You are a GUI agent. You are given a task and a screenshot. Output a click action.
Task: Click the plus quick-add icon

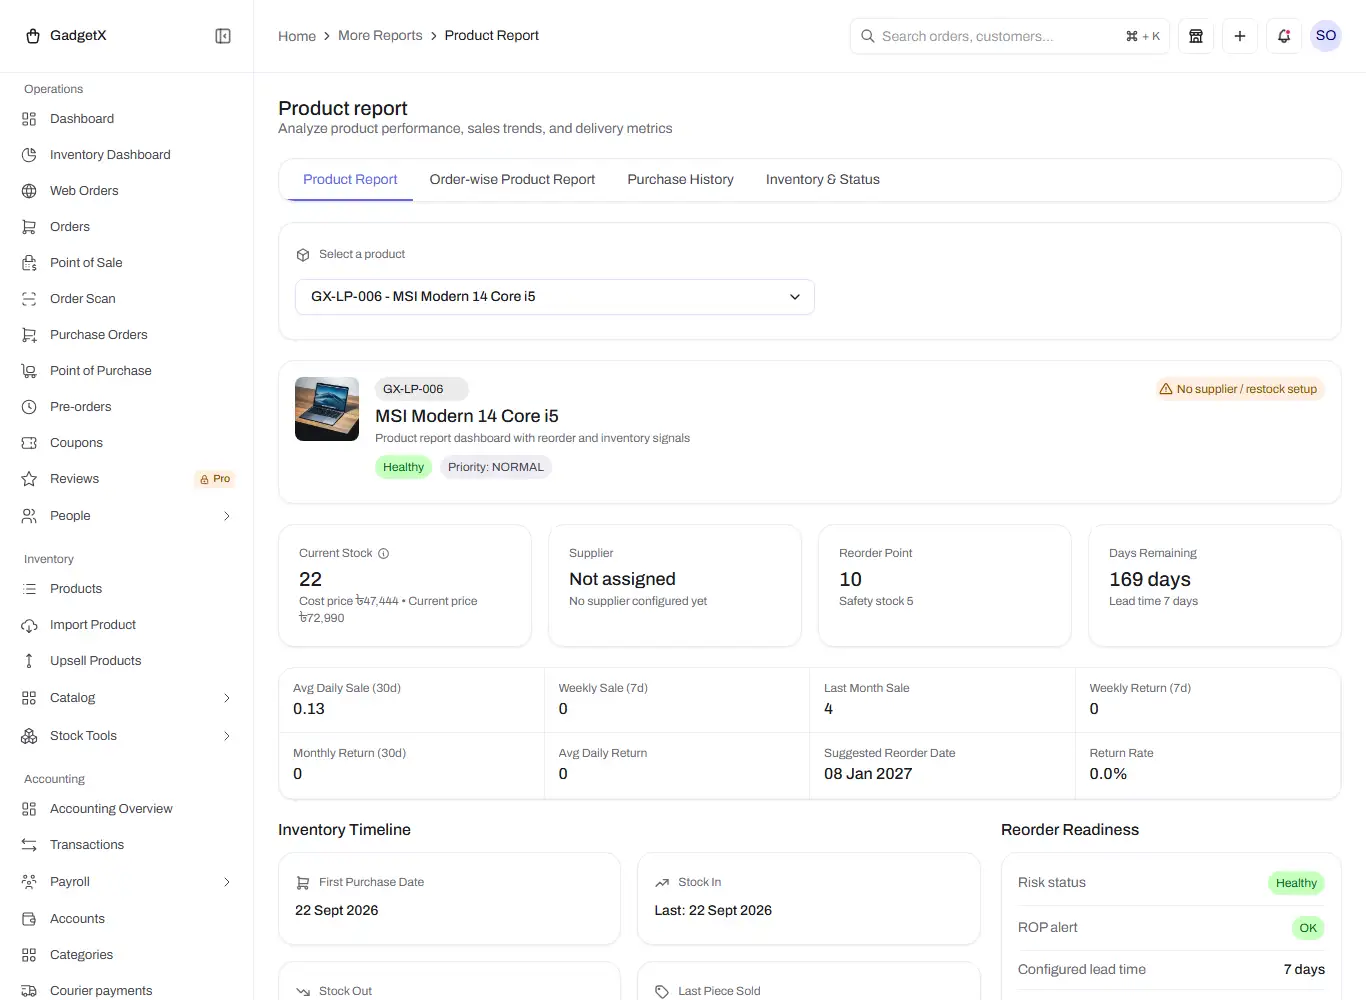click(1240, 36)
